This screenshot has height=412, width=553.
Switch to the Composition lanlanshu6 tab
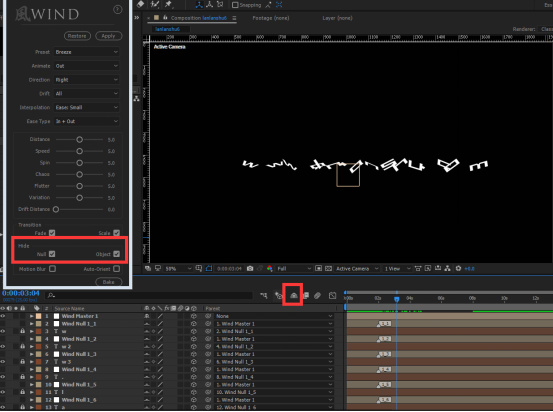199,18
